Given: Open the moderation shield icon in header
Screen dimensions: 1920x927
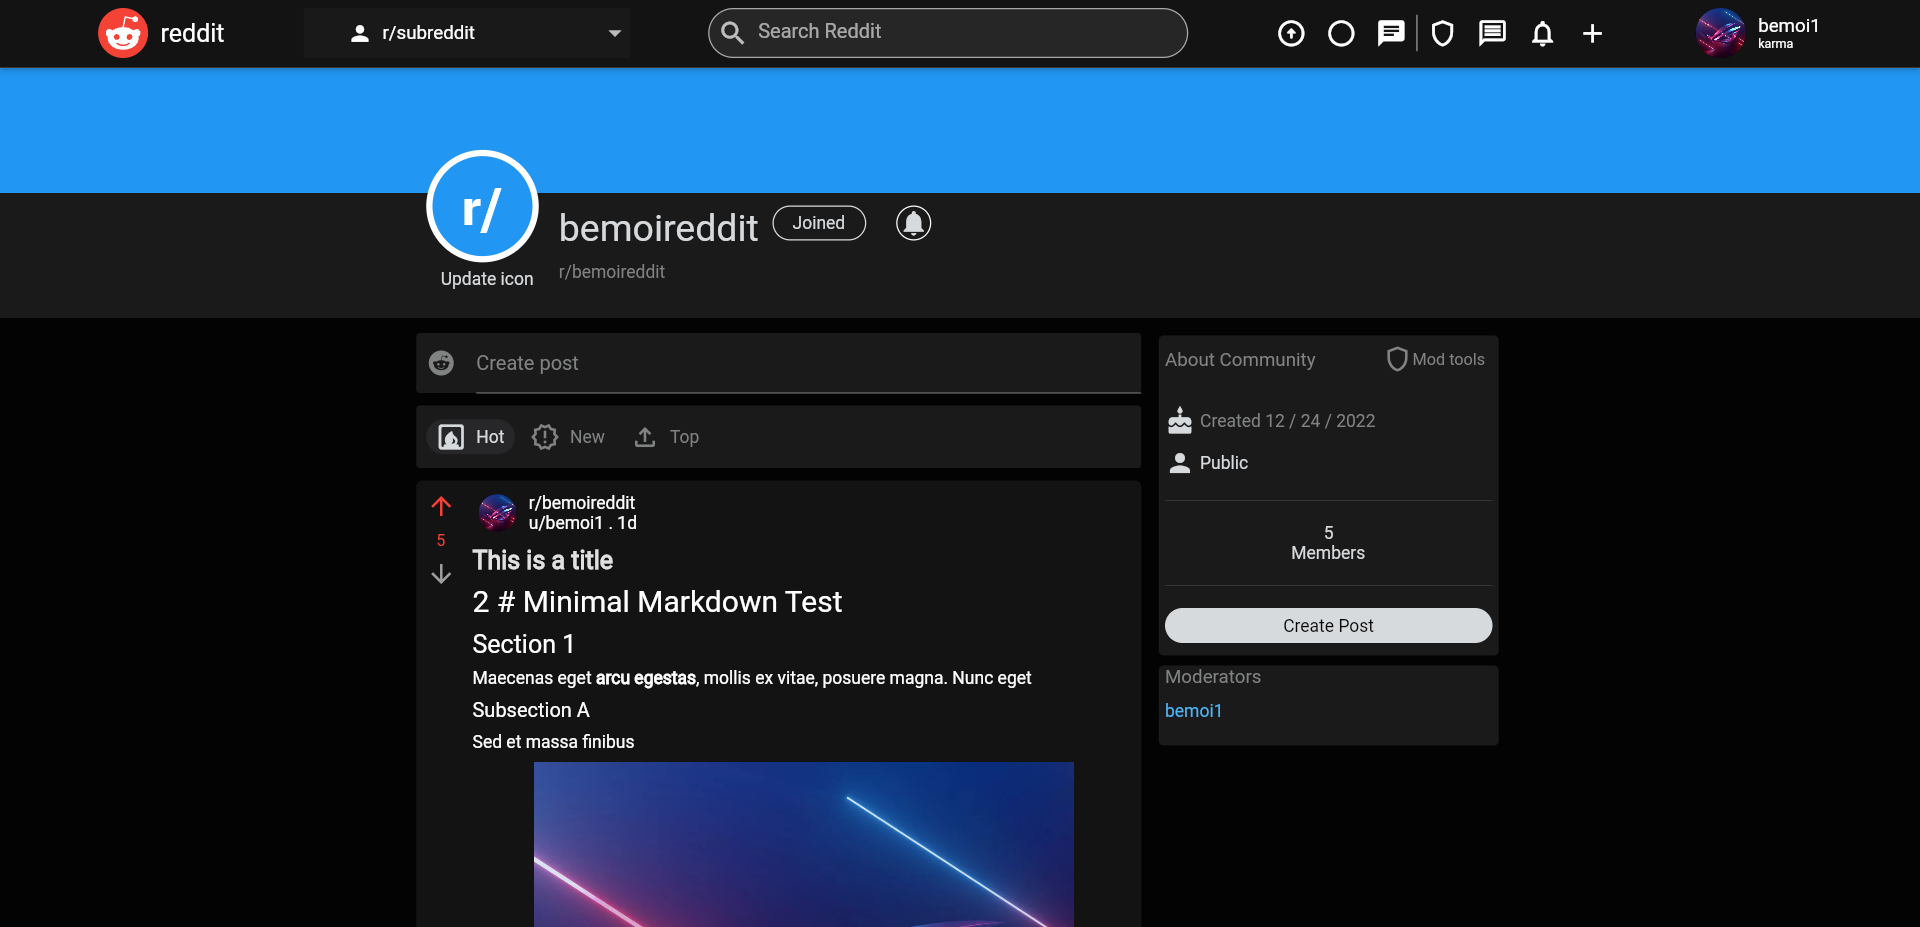Looking at the screenshot, I should (x=1442, y=34).
